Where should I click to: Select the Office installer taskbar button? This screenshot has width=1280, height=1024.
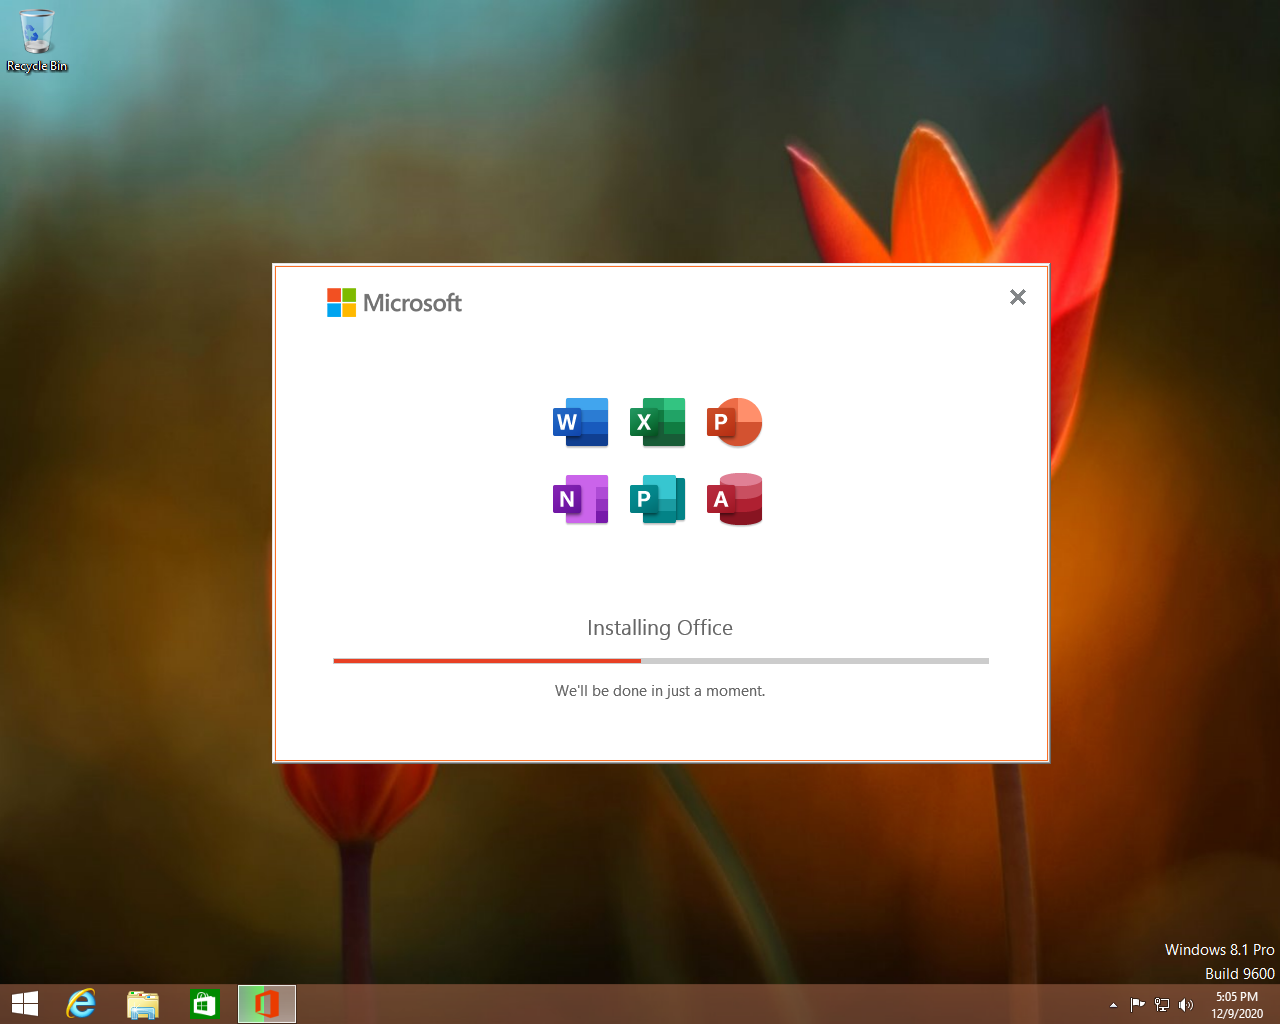point(267,1004)
